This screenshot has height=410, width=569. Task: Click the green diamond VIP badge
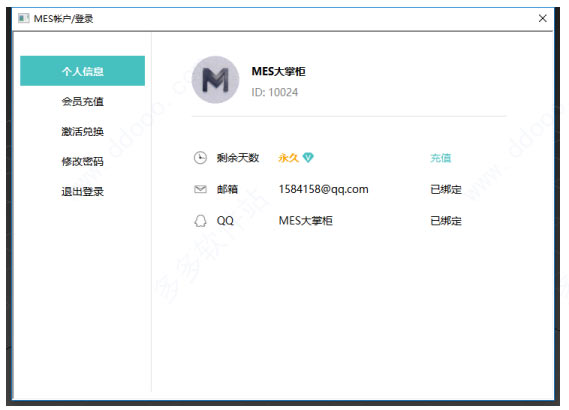(x=308, y=157)
